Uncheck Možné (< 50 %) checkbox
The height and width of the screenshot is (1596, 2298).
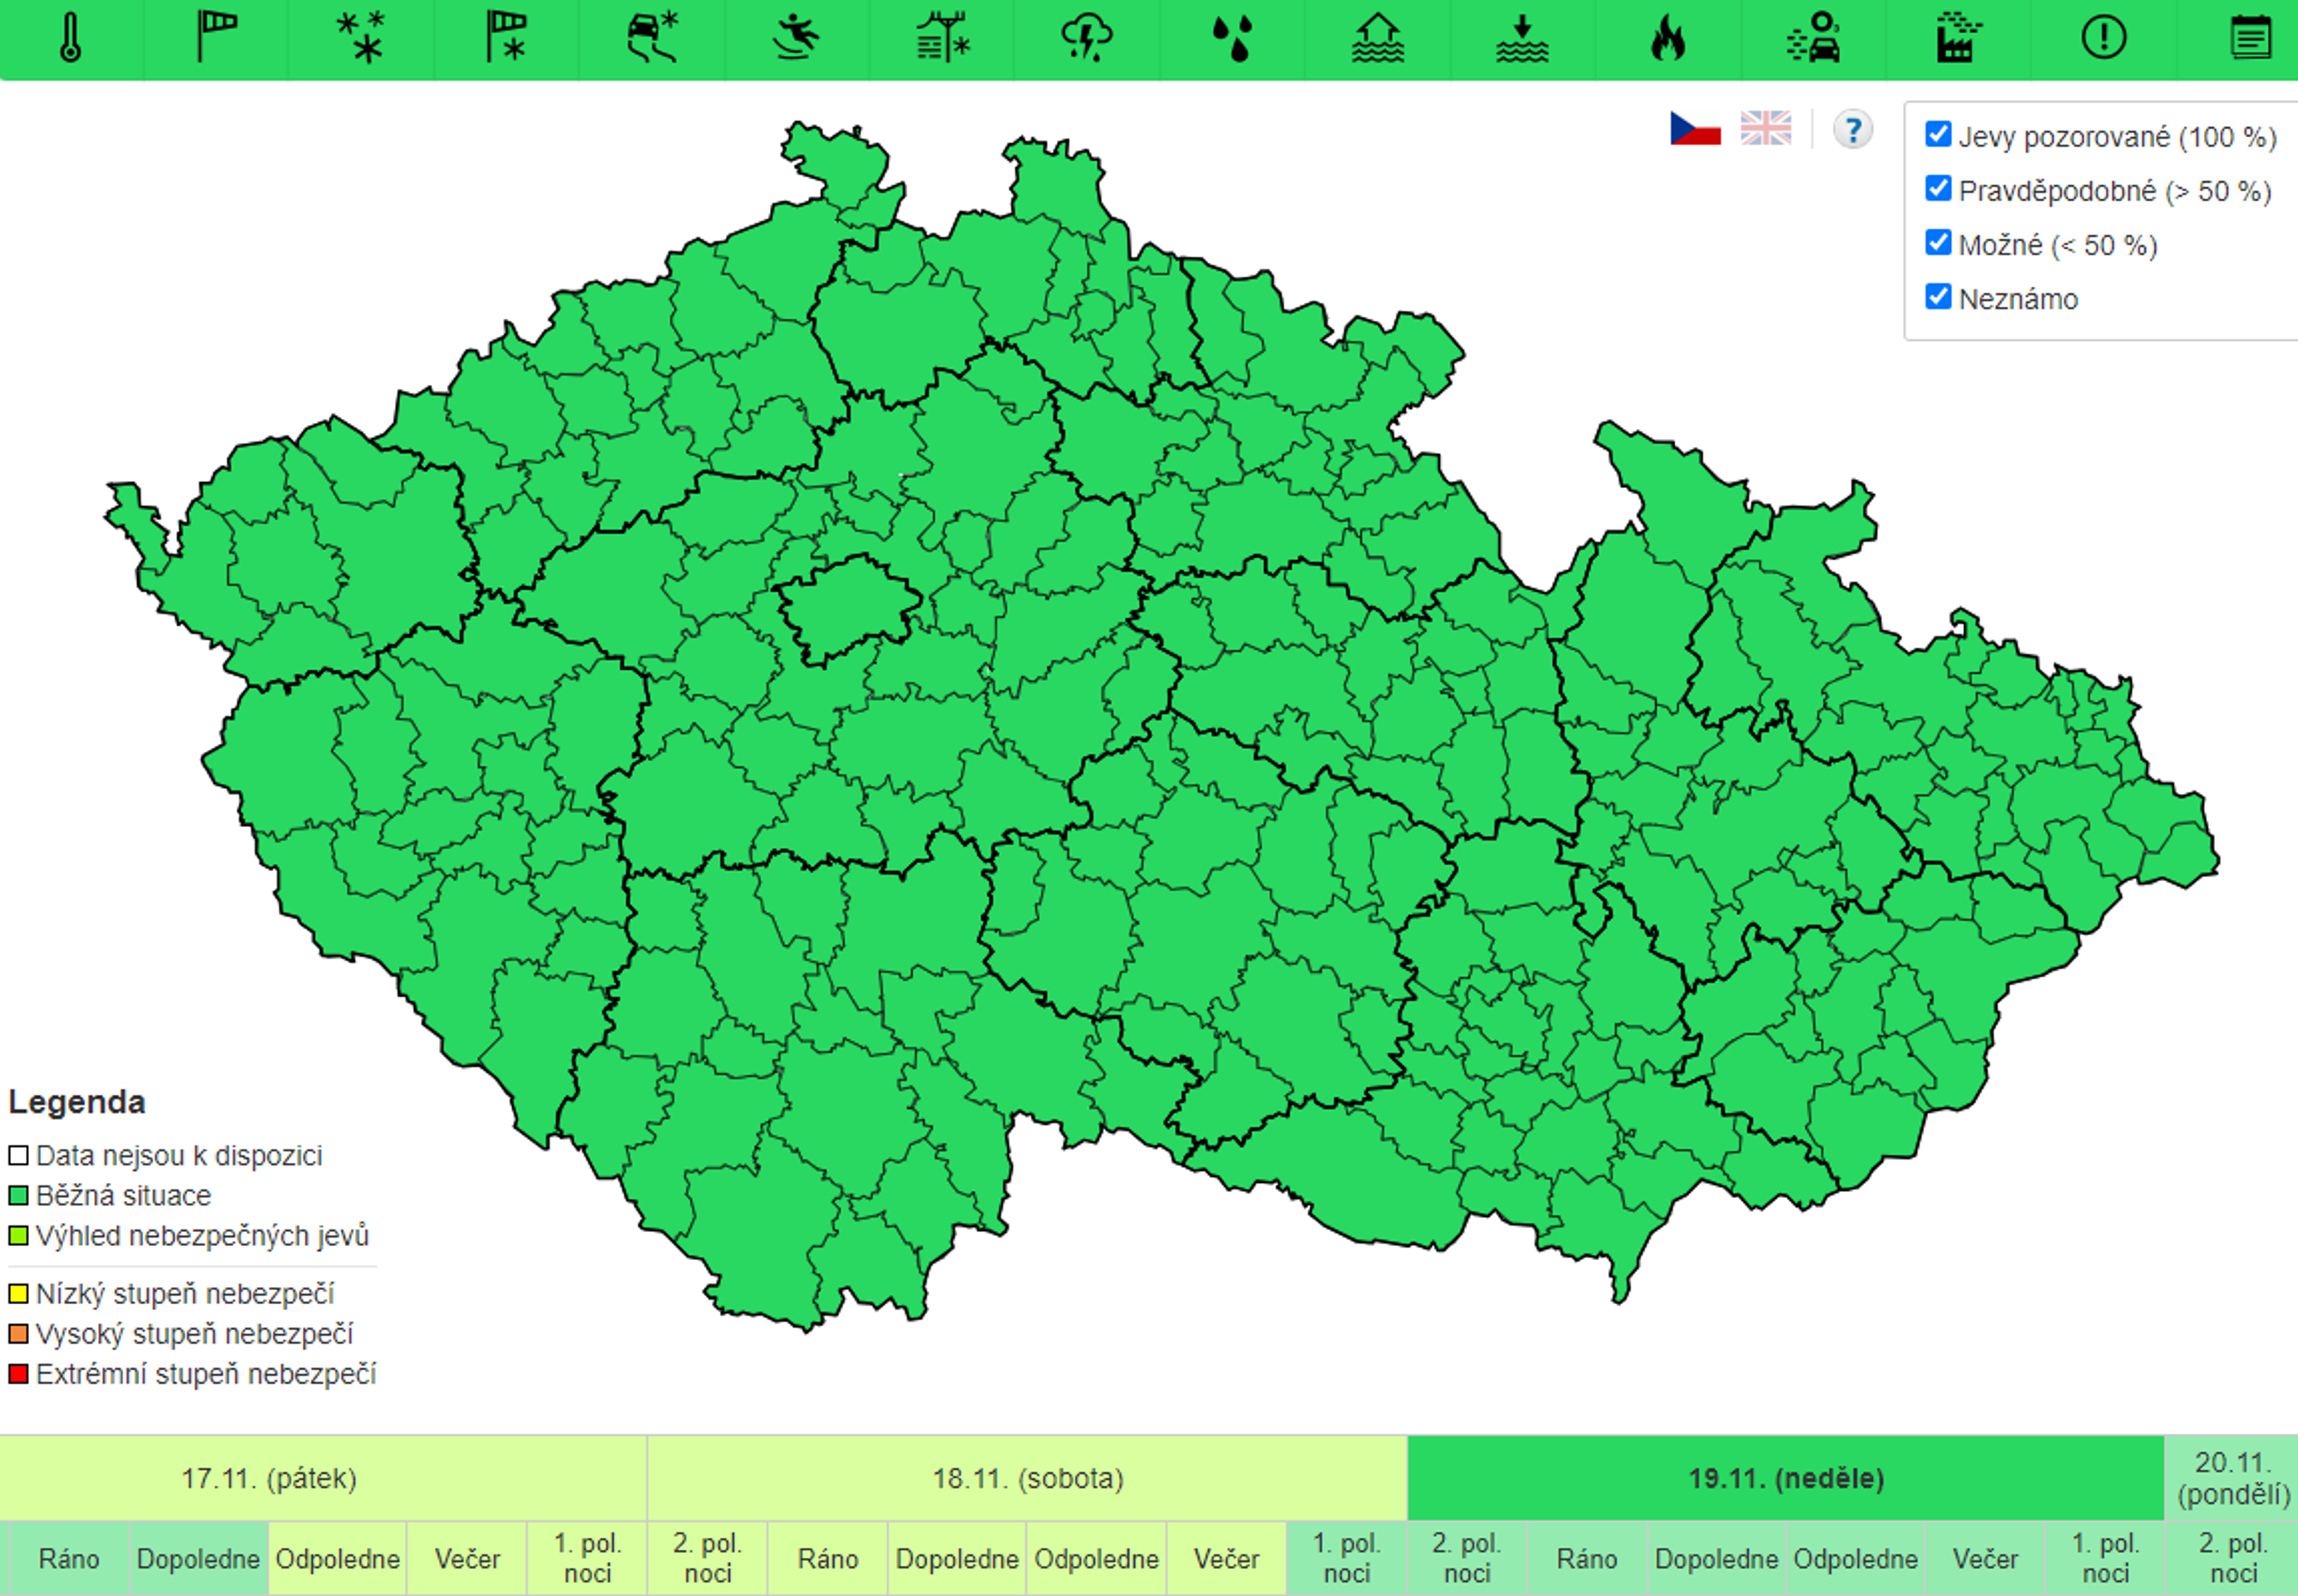1938,242
